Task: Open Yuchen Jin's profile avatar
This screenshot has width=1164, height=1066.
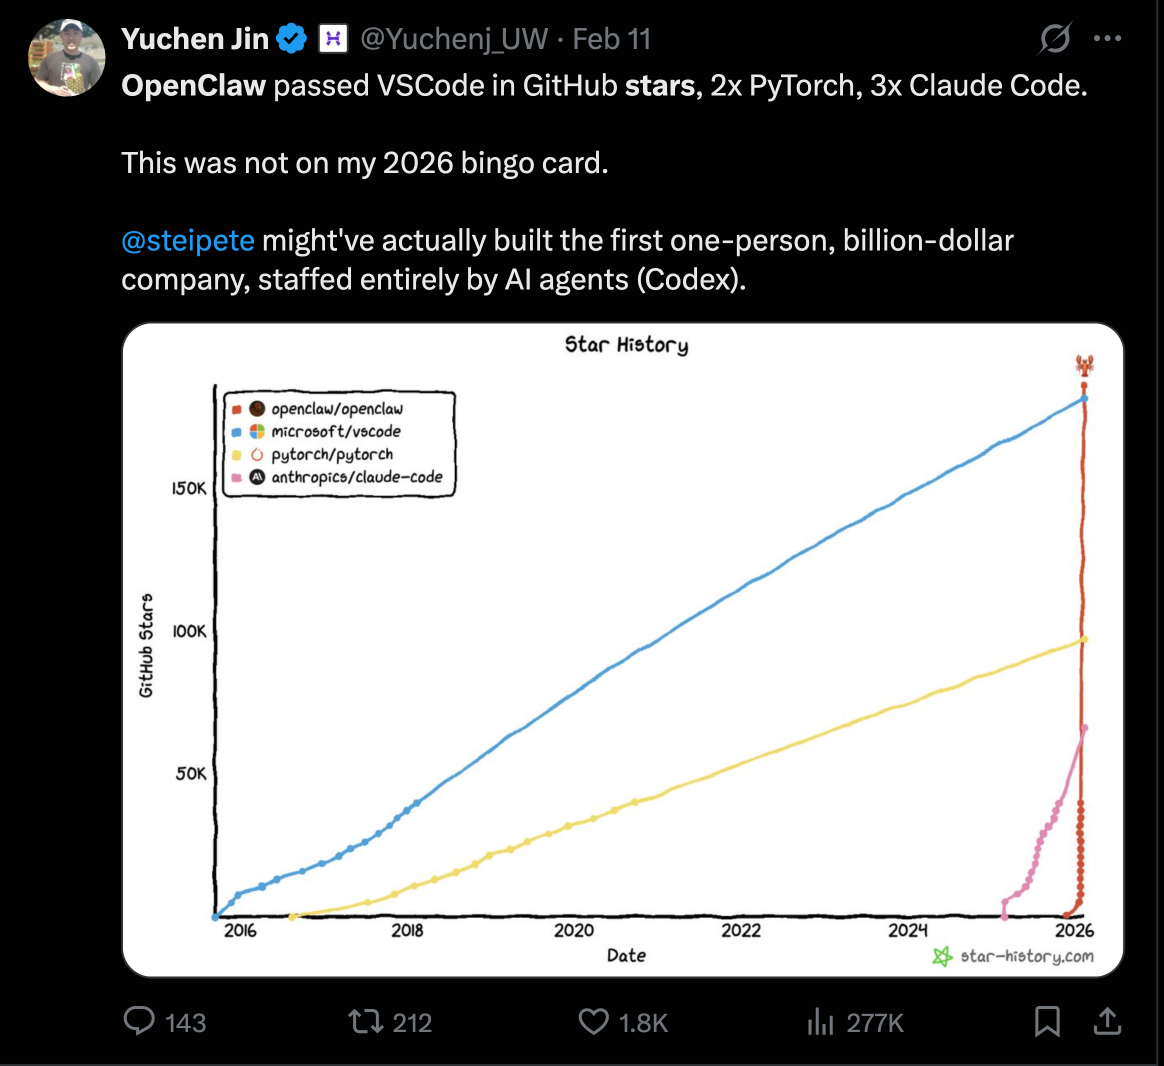Action: pos(67,57)
